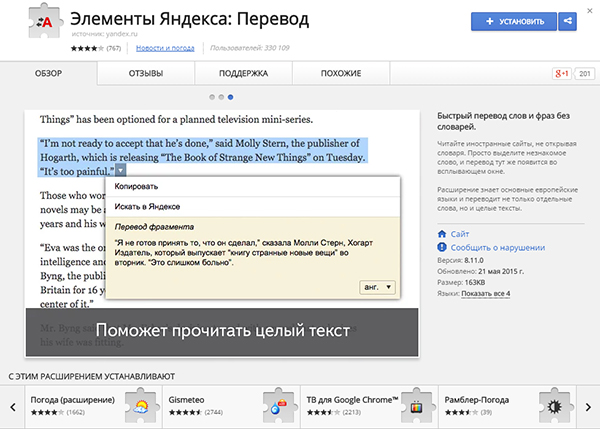600x429 pixels.
Task: Open the Новости и погода category link
Action: (165, 48)
